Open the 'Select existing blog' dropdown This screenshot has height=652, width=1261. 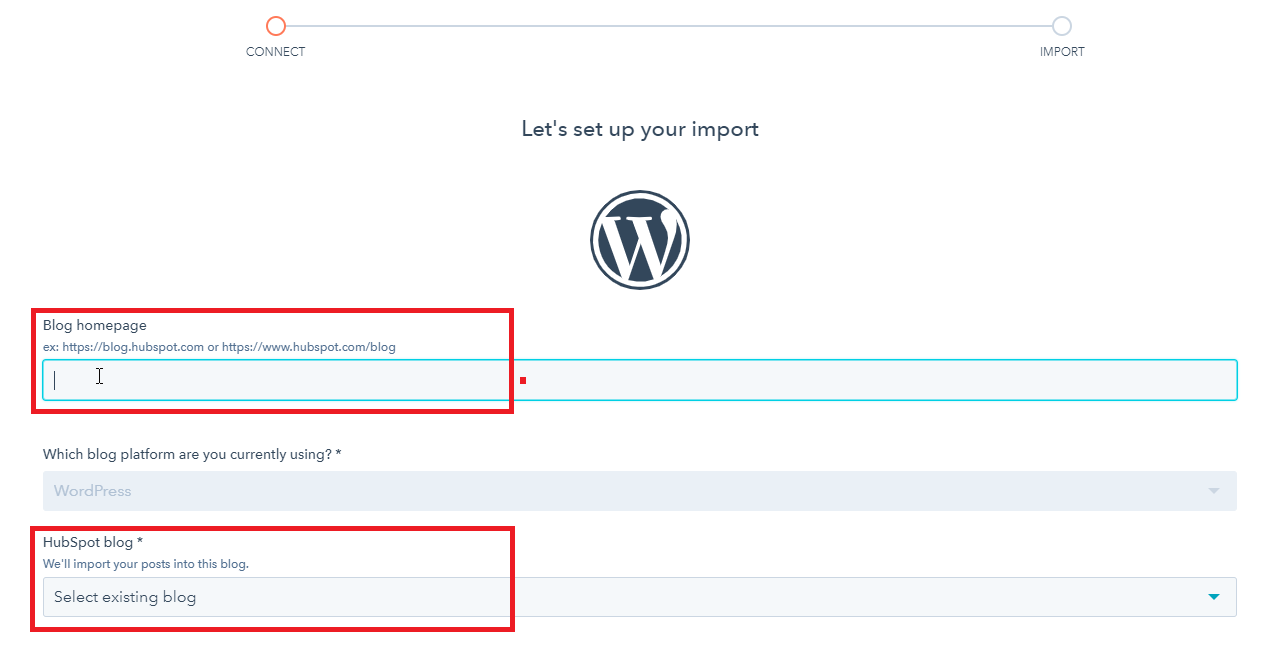(x=638, y=597)
